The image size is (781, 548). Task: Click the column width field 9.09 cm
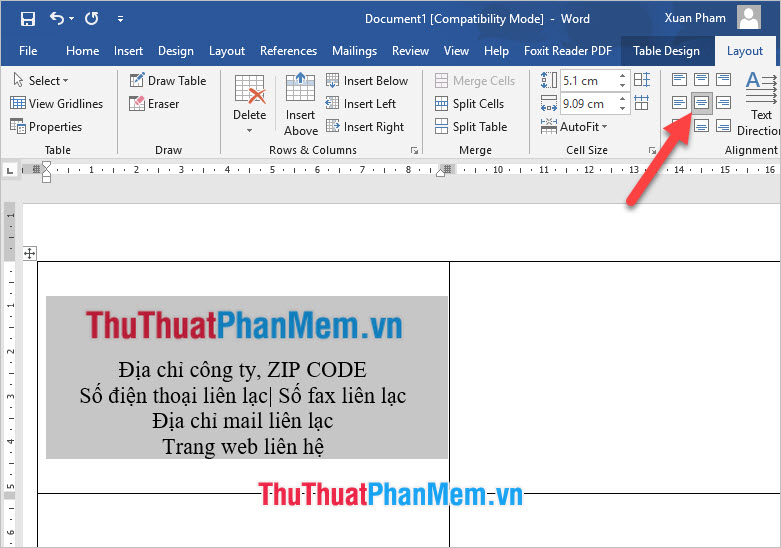pyautogui.click(x=589, y=104)
